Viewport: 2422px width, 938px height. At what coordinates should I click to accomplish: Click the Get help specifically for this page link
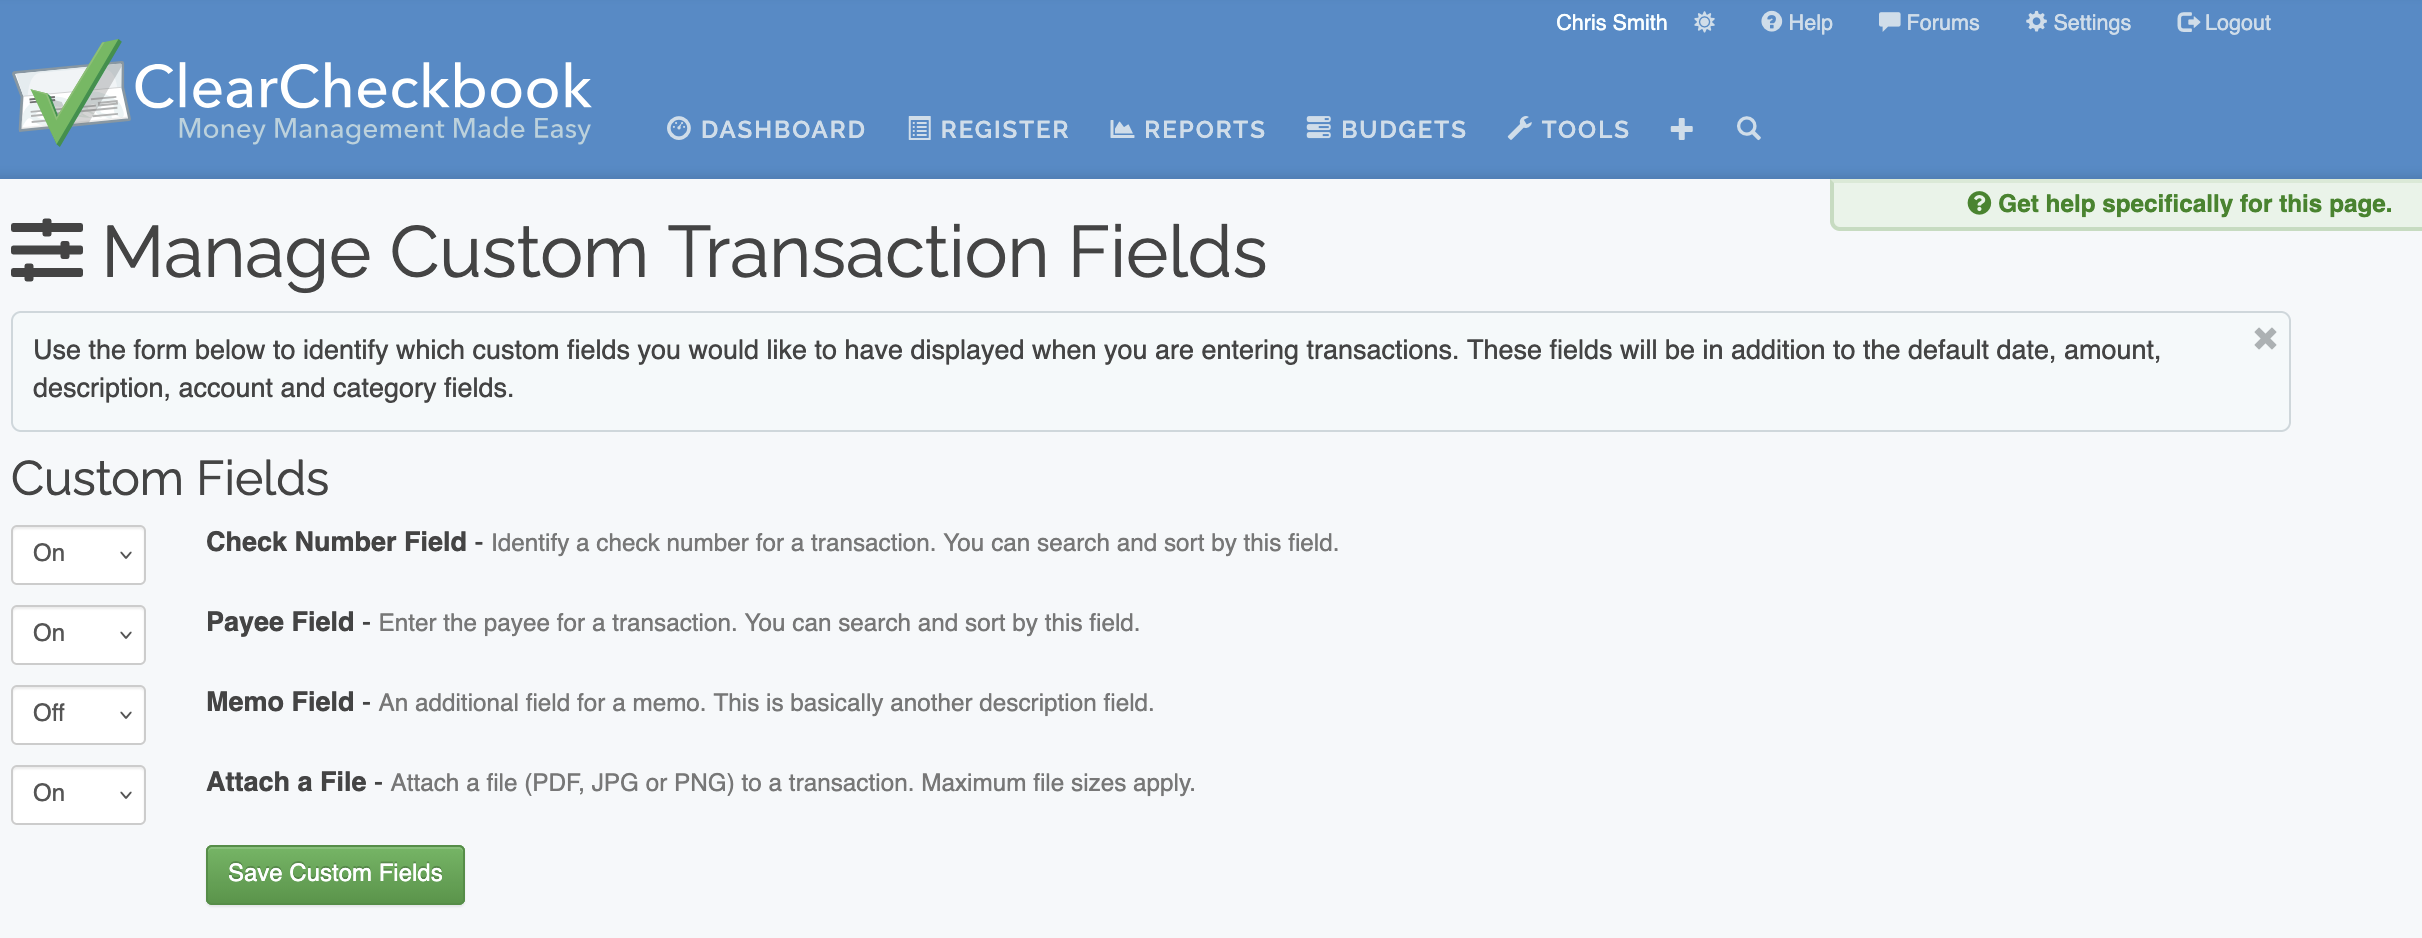click(2180, 204)
